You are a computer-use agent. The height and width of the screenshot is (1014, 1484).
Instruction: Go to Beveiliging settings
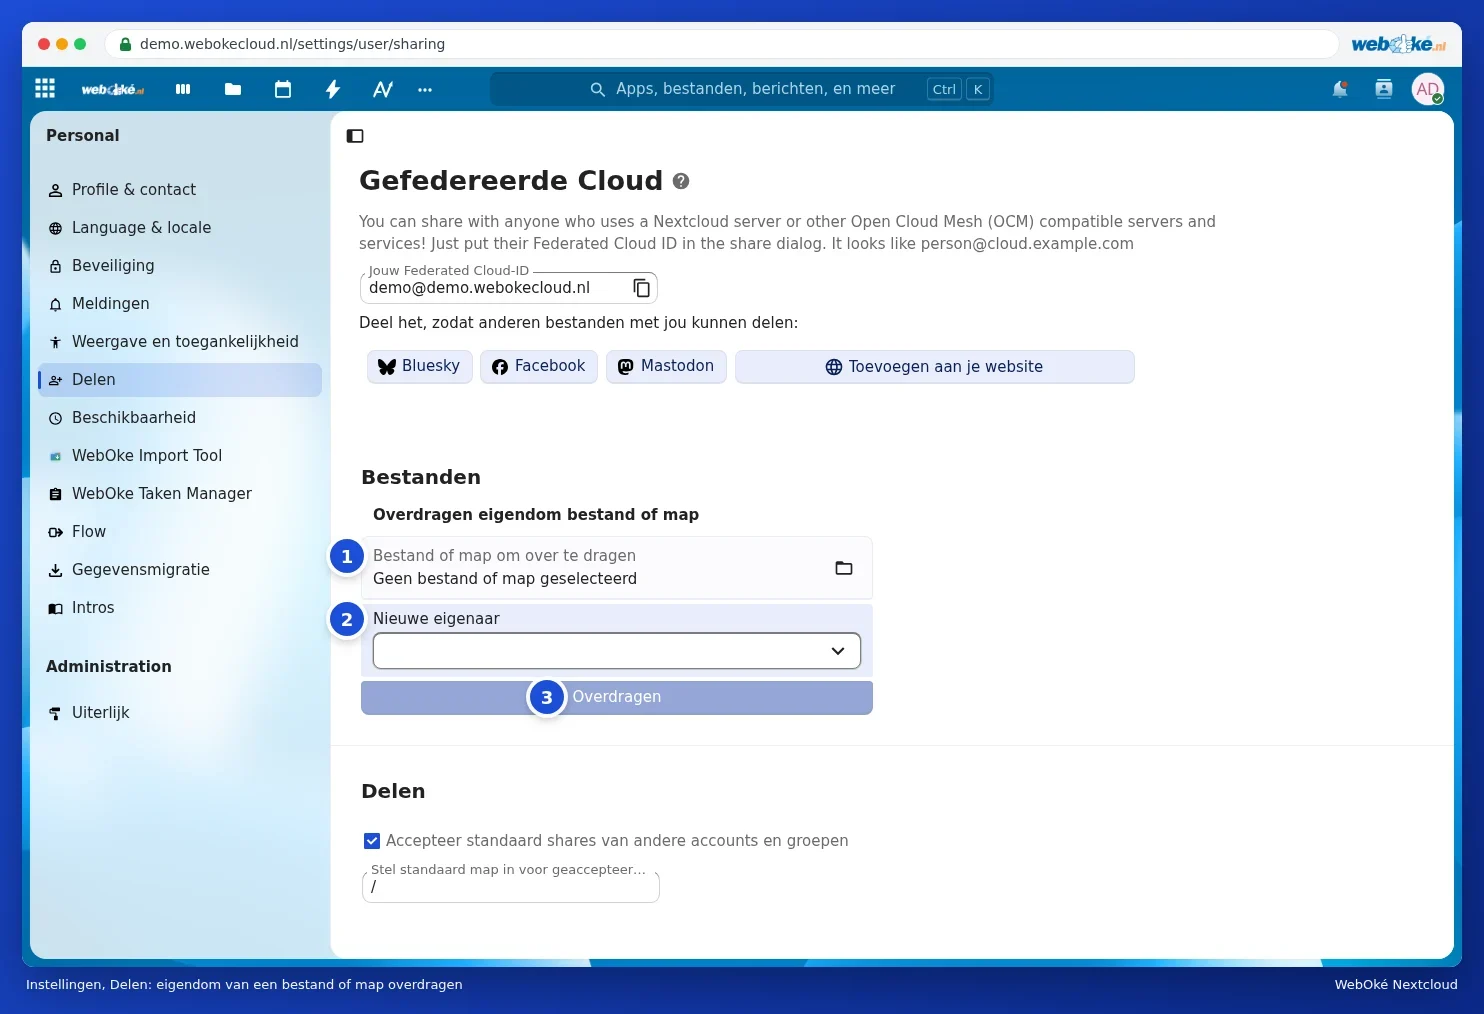[180, 266]
